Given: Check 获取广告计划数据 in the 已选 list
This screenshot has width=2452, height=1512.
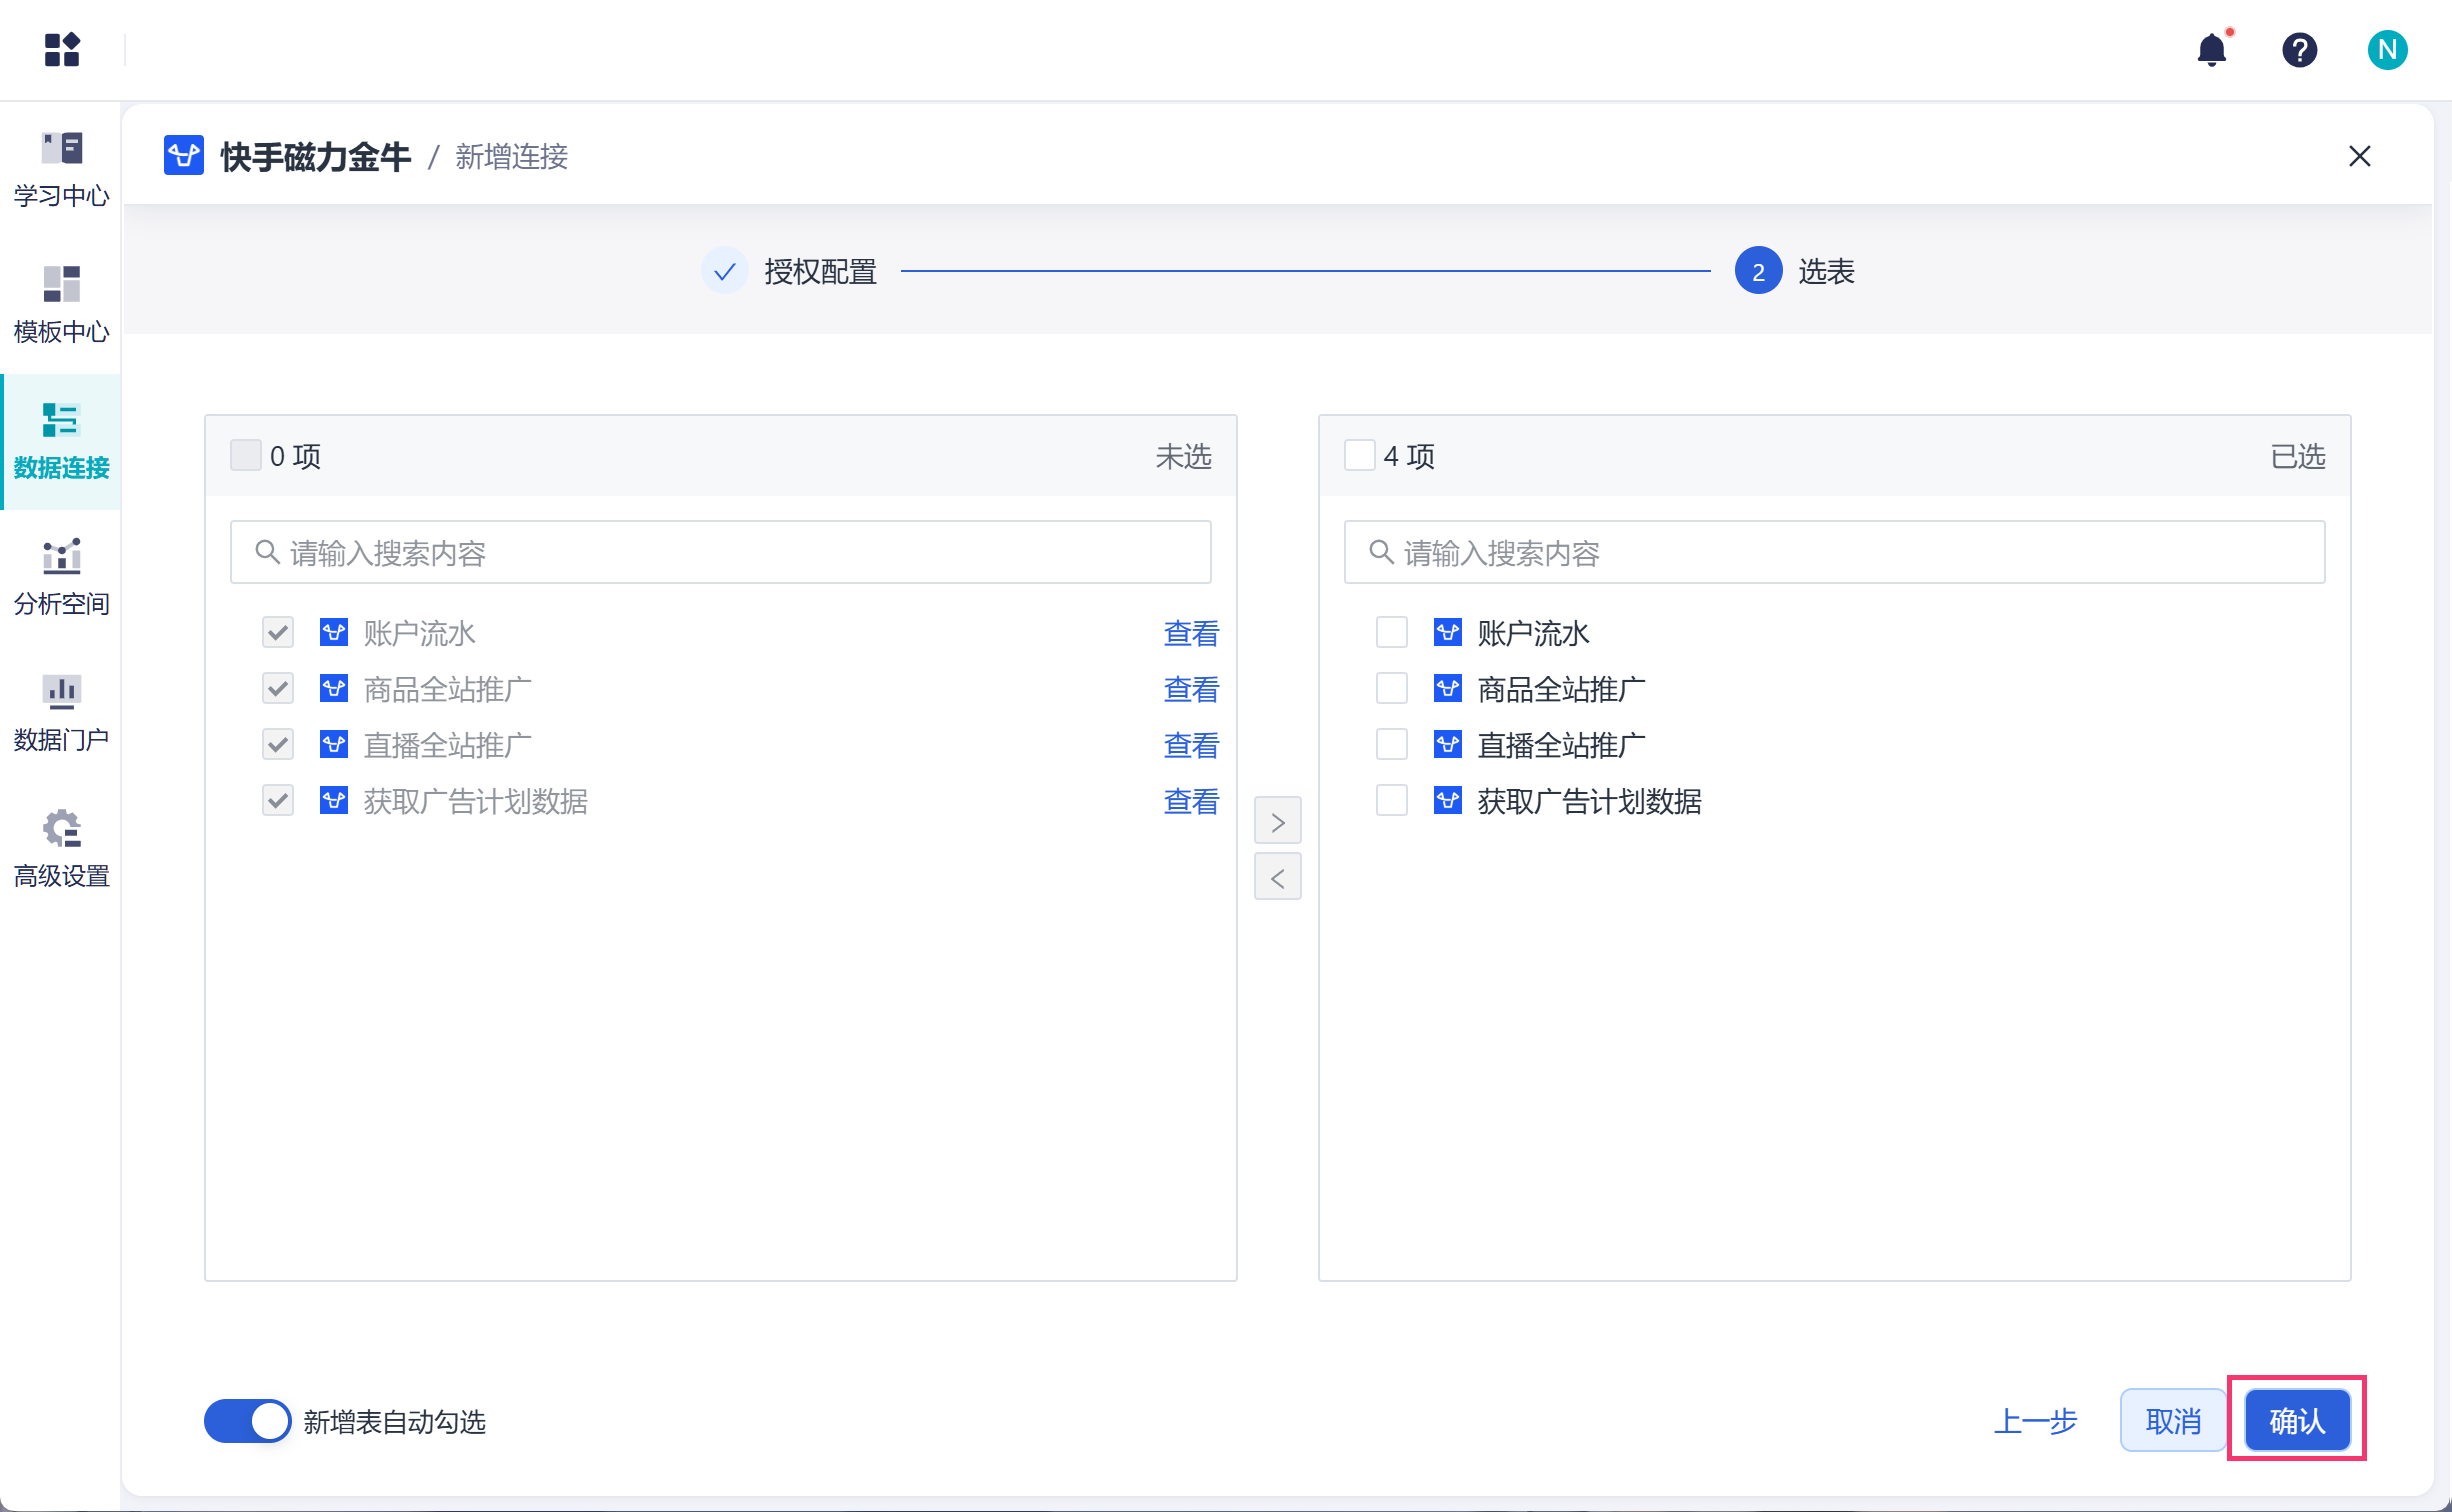Looking at the screenshot, I should click(1392, 800).
